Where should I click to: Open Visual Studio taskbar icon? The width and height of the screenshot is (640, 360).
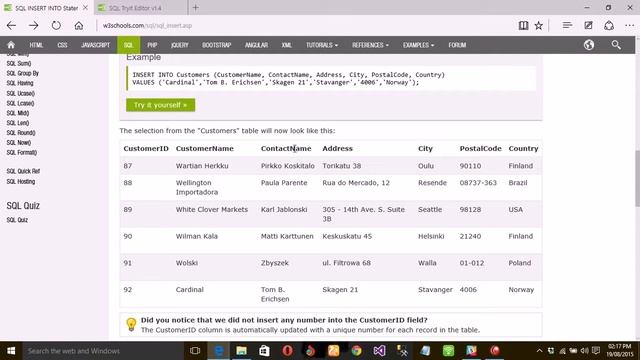(x=379, y=351)
